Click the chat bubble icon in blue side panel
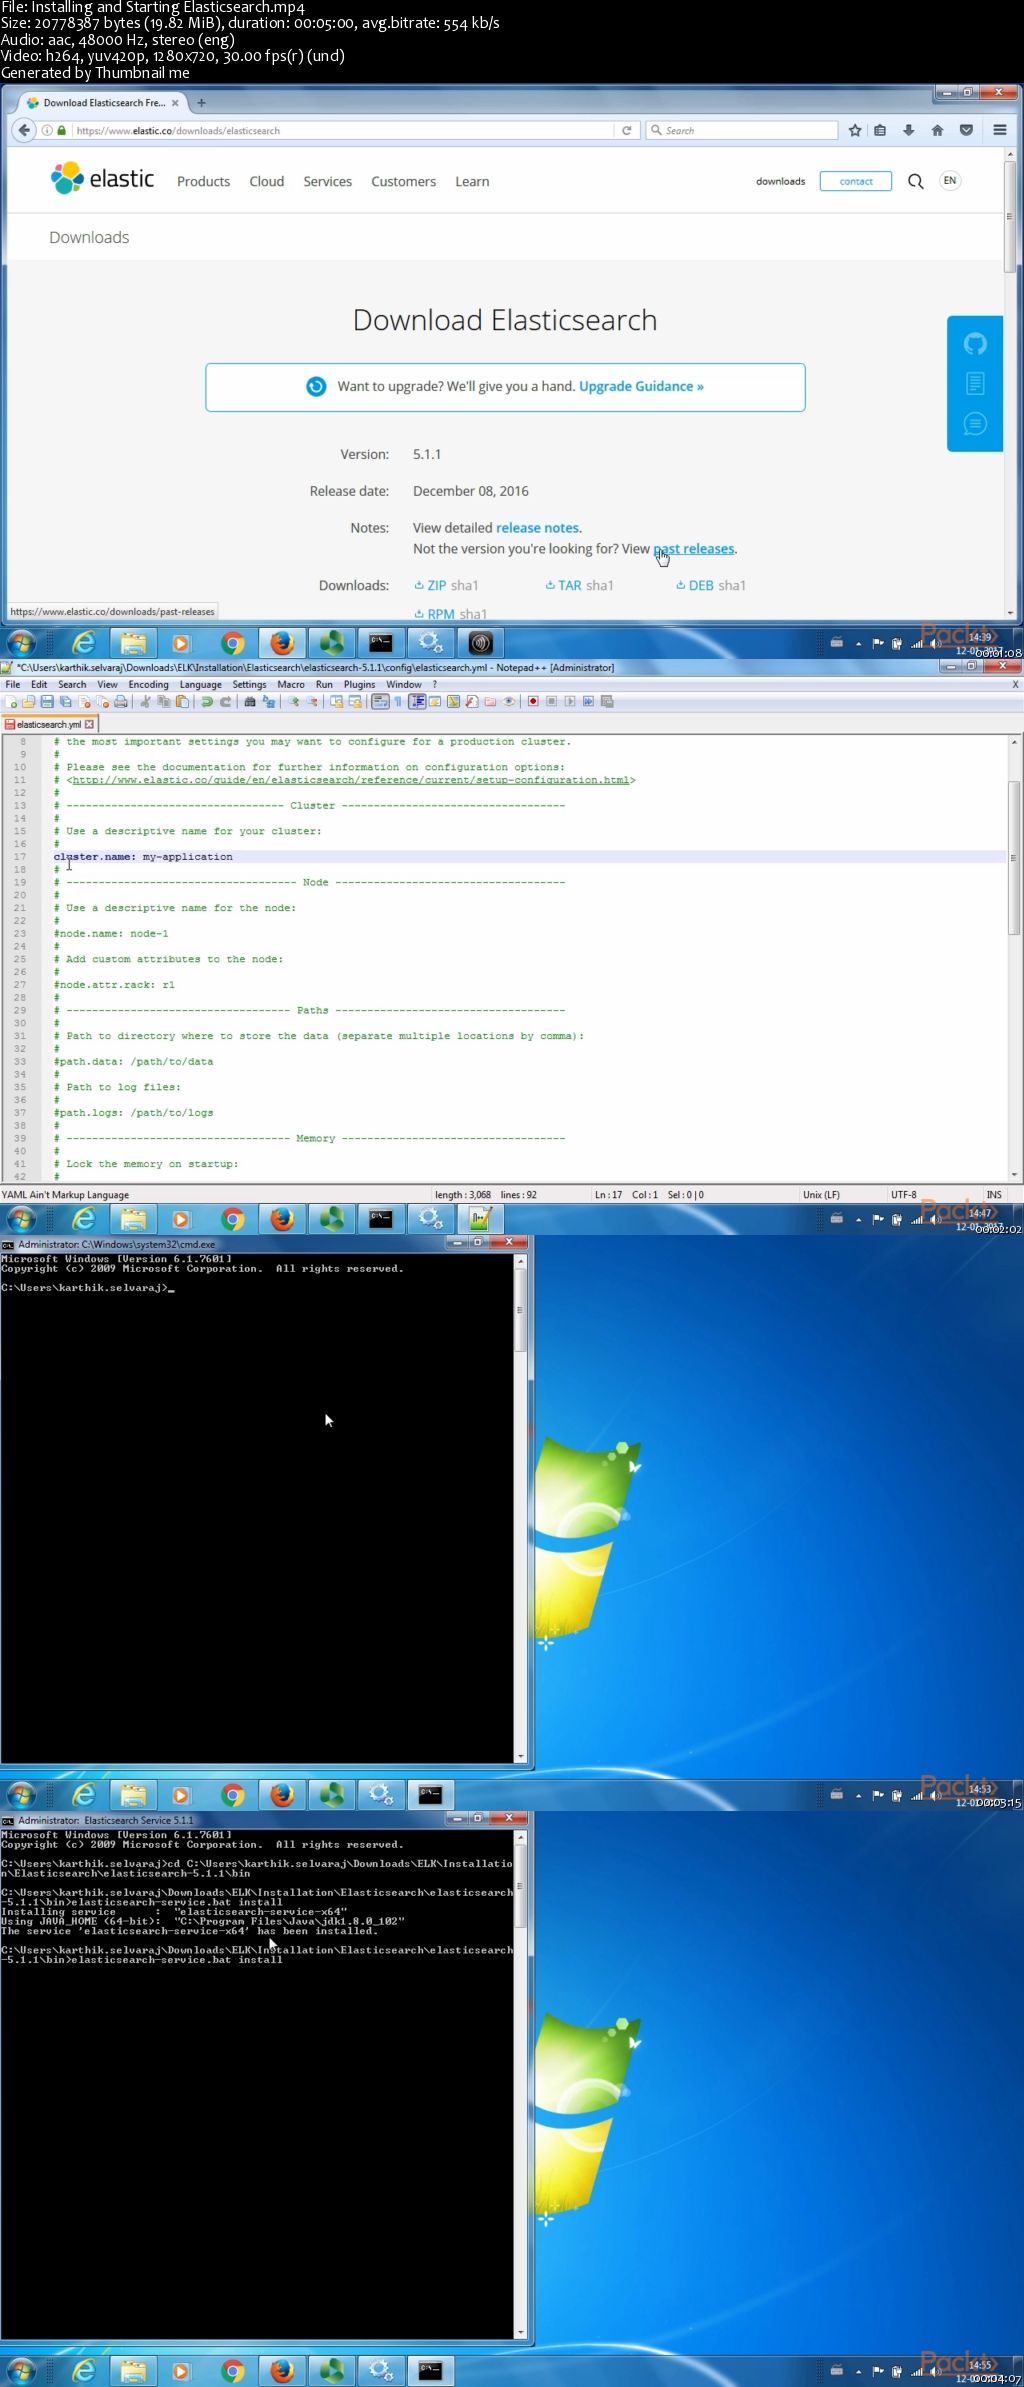 pos(975,424)
